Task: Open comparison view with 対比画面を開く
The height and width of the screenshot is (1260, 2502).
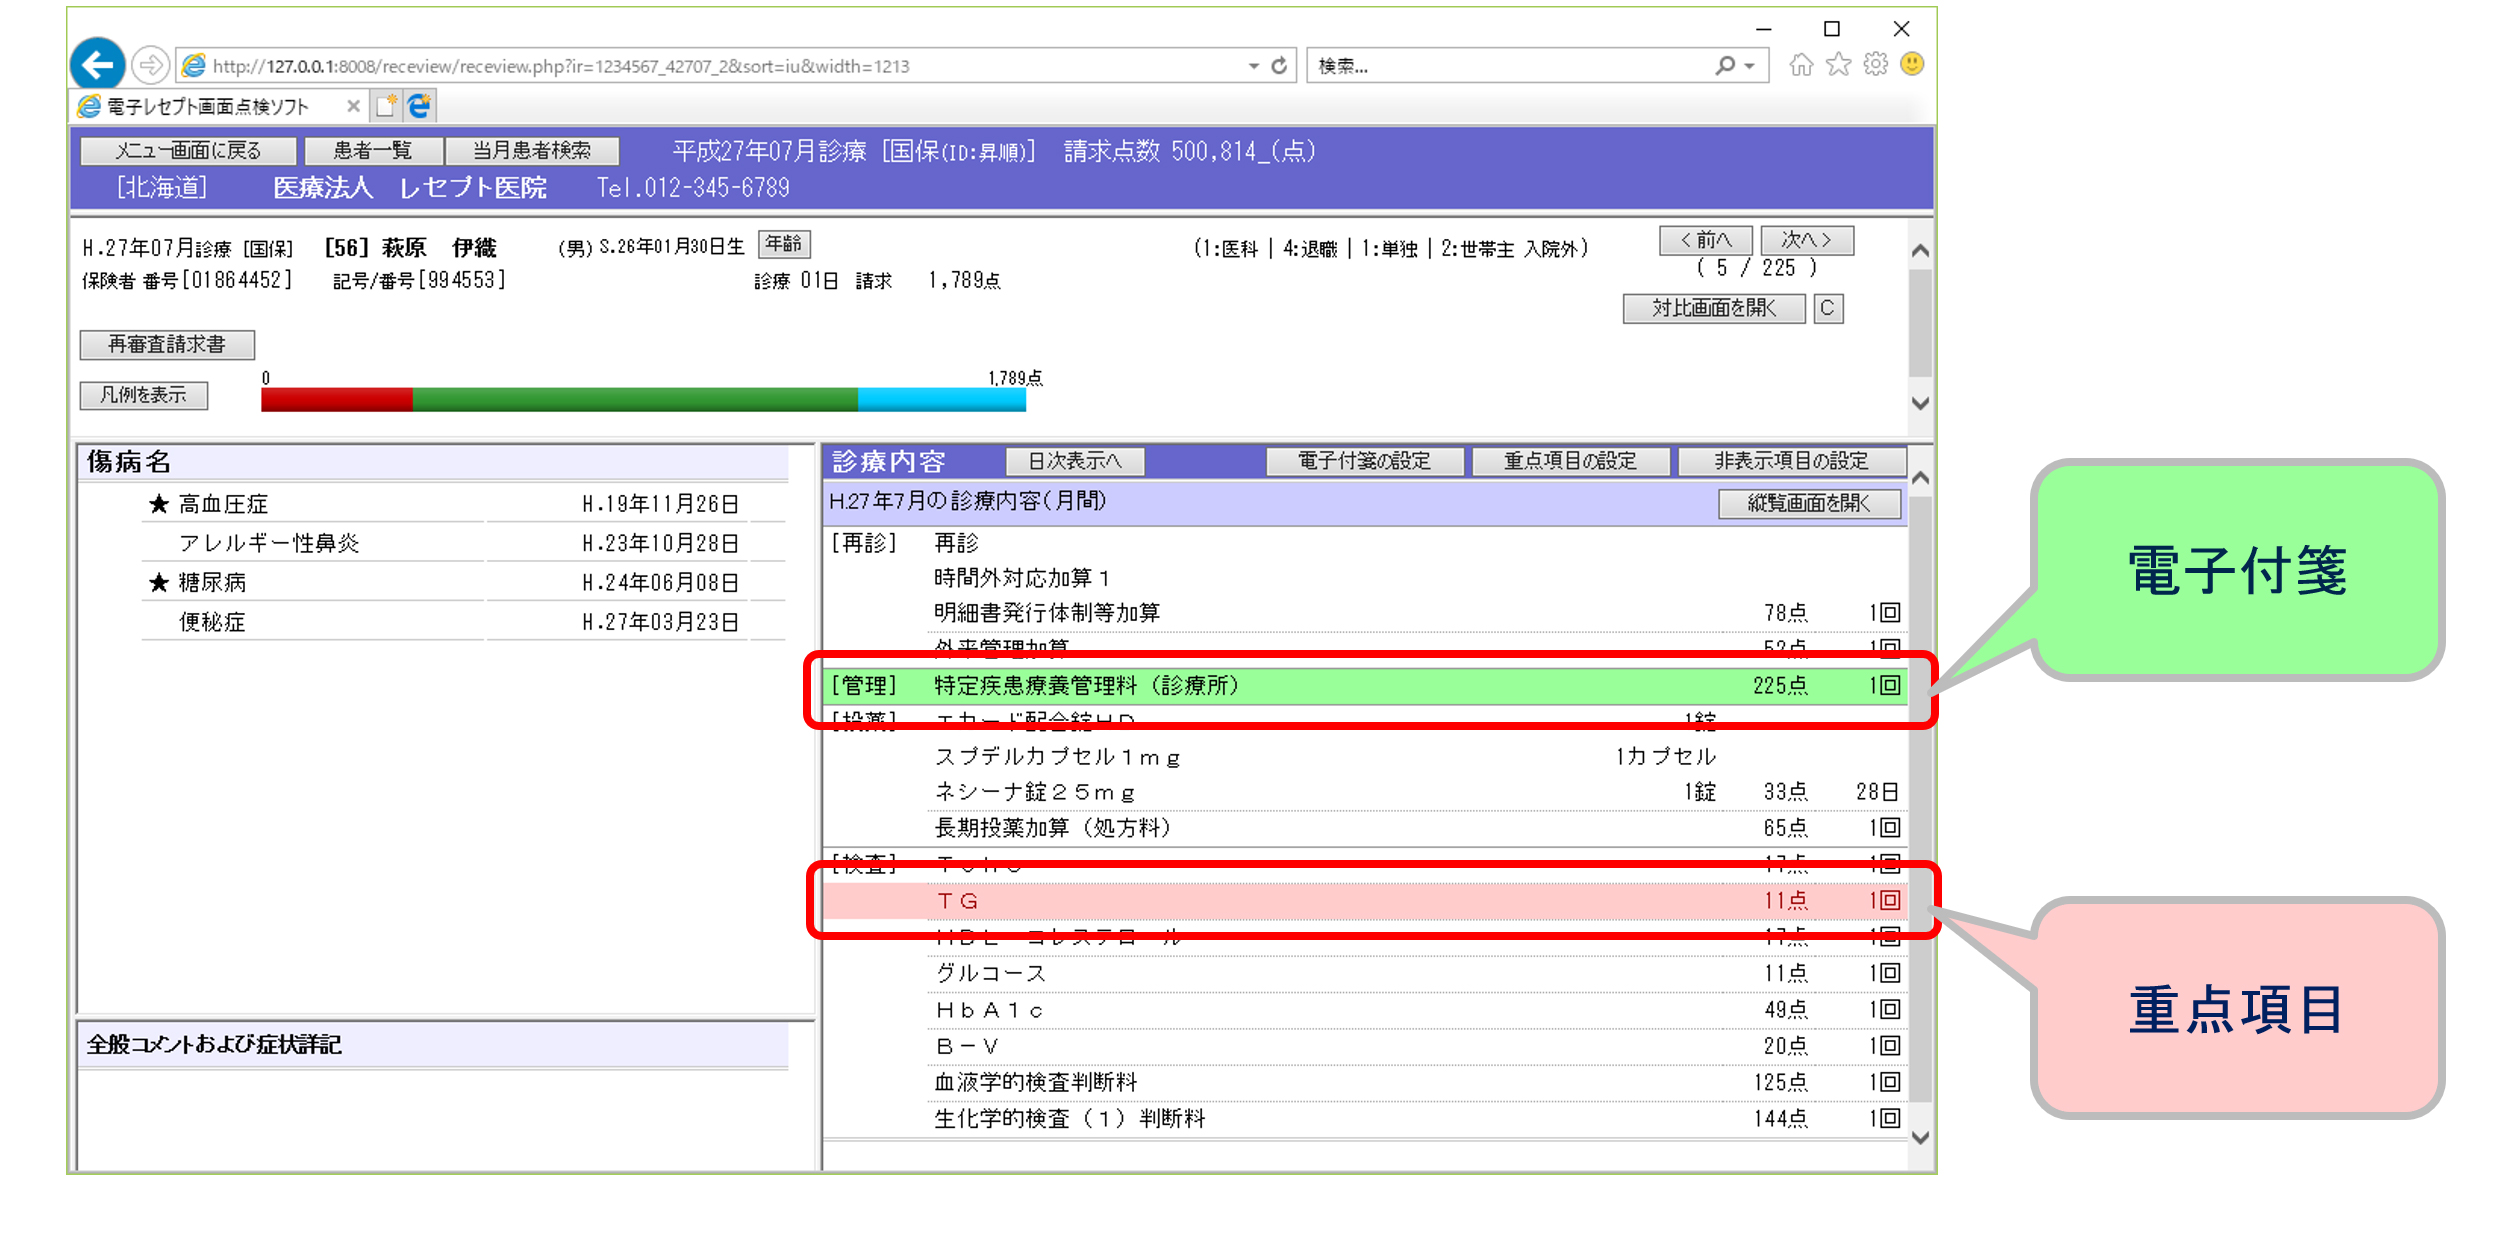Action: coord(1714,308)
